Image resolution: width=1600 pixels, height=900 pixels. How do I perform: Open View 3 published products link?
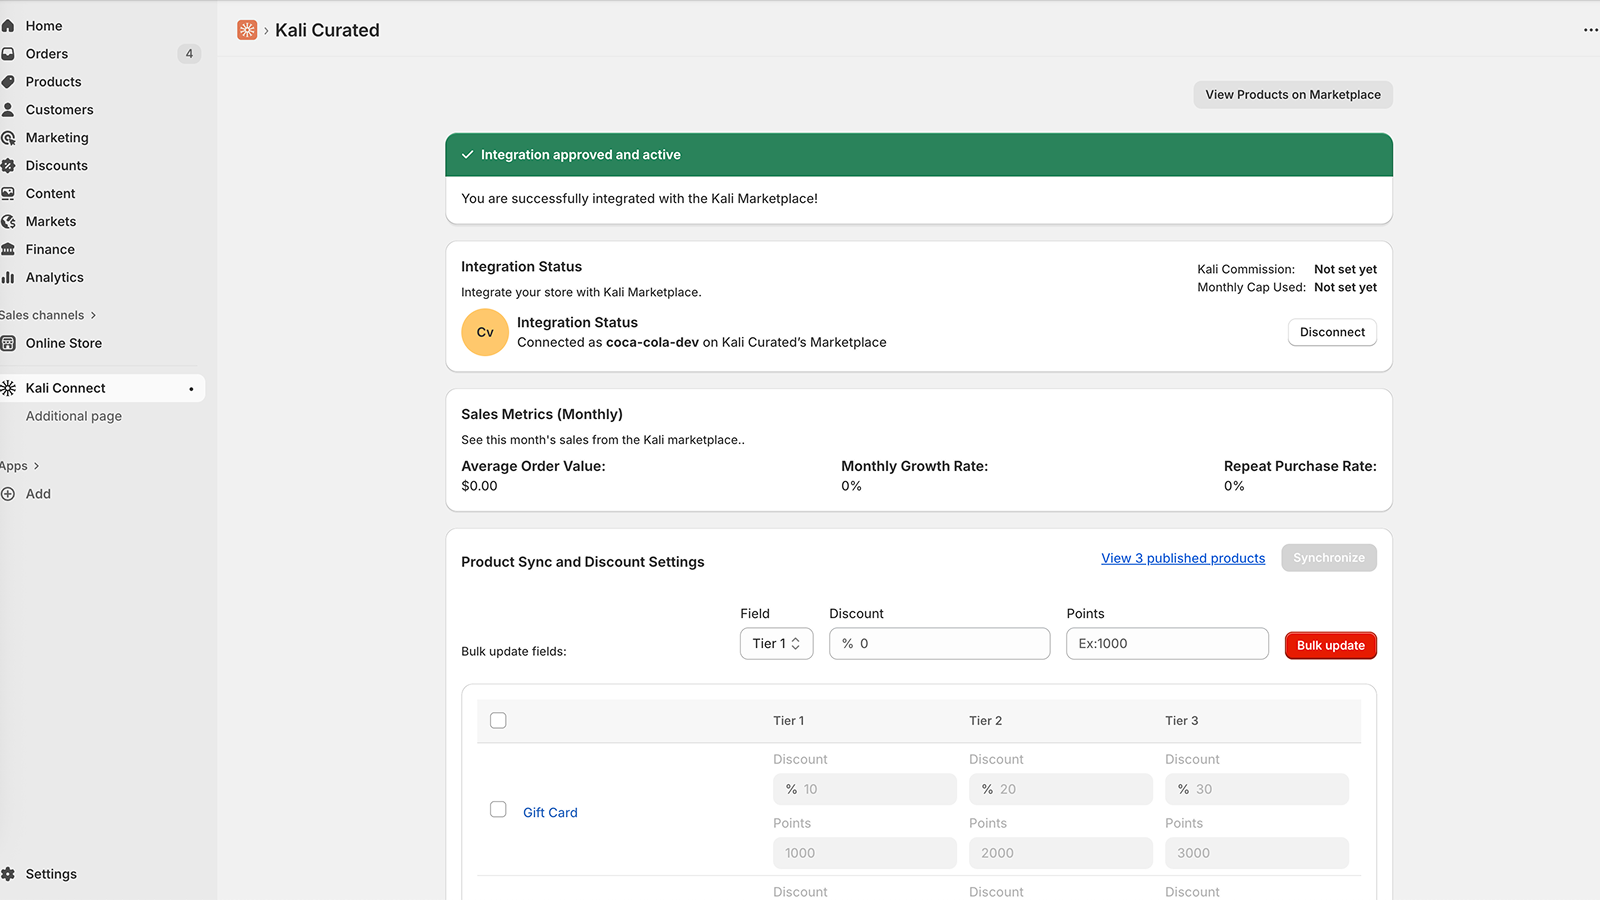coord(1183,558)
